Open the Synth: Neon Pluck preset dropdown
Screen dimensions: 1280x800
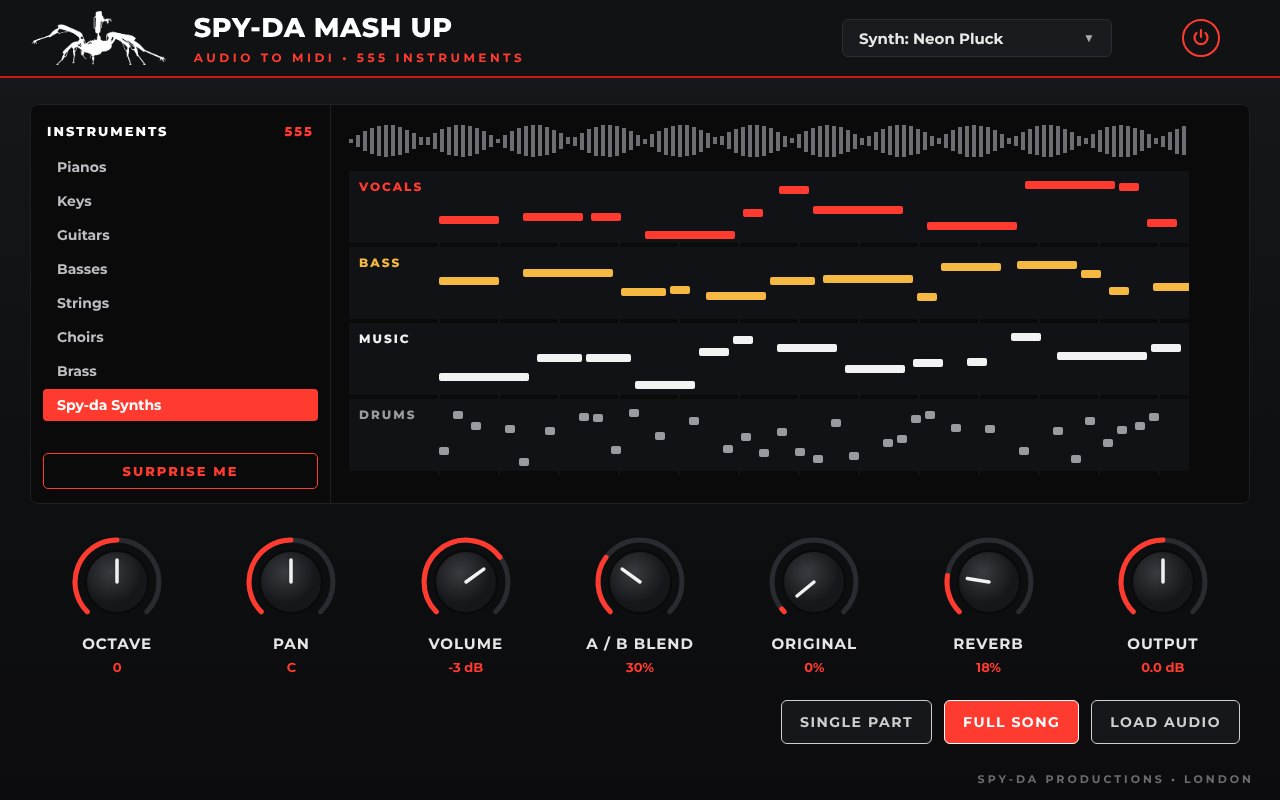point(977,38)
